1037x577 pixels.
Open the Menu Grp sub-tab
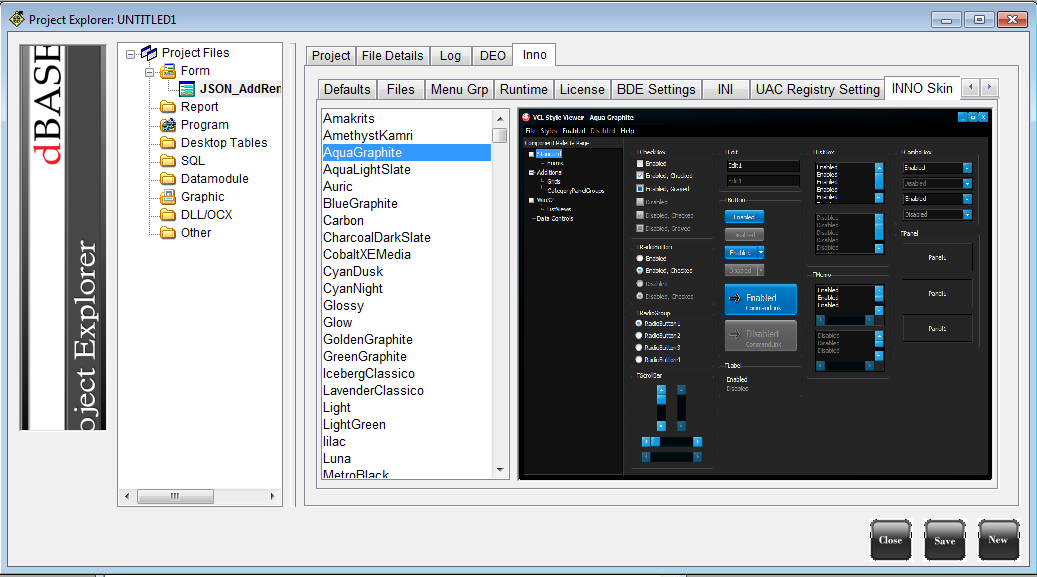460,89
